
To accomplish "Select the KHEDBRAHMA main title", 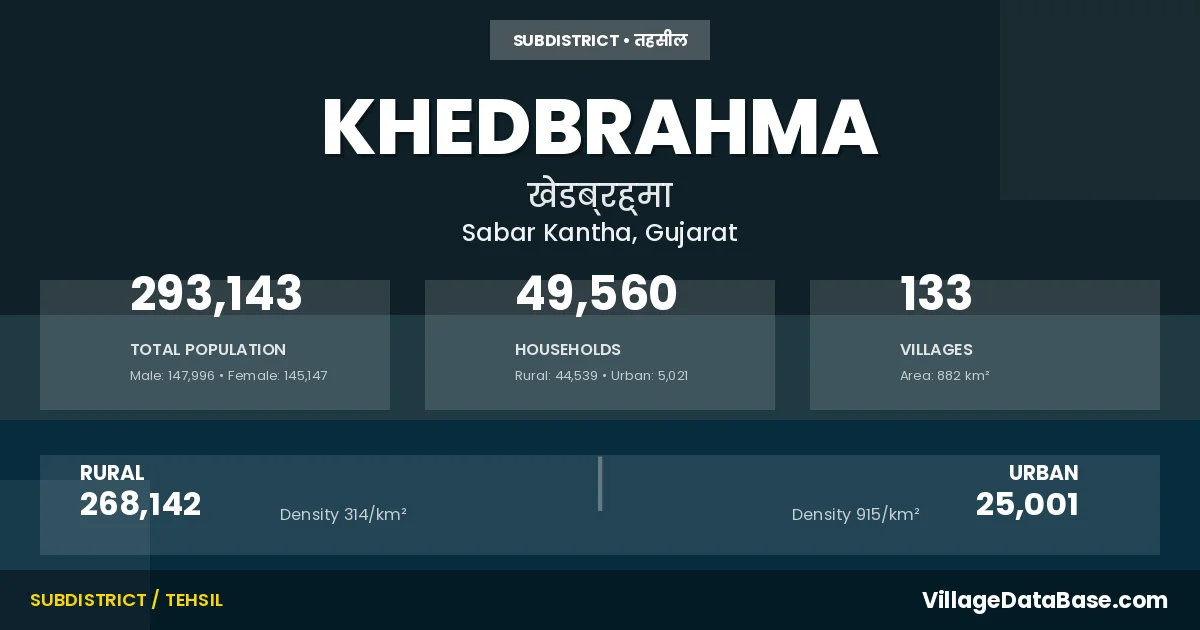I will (600, 128).
